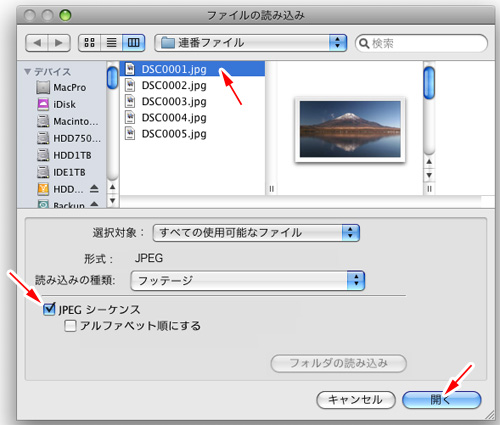This screenshot has height=425, width=500.
Task: Switch to column view mode
Action: [x=133, y=43]
